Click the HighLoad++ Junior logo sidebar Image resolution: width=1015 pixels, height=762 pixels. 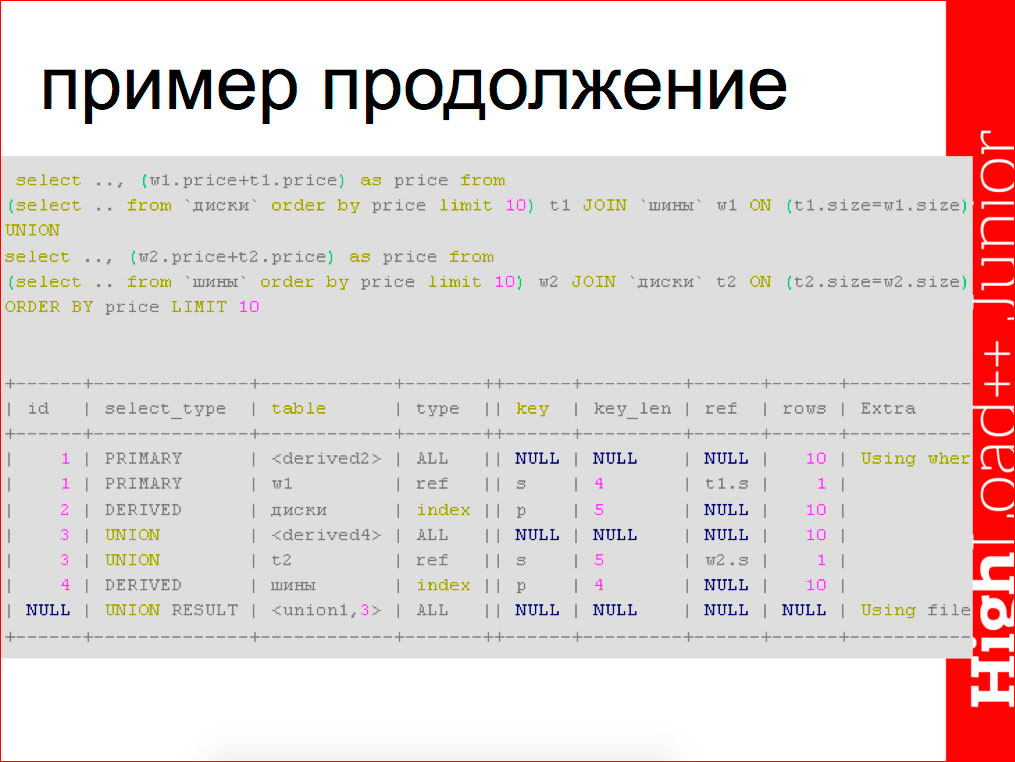pos(985,400)
